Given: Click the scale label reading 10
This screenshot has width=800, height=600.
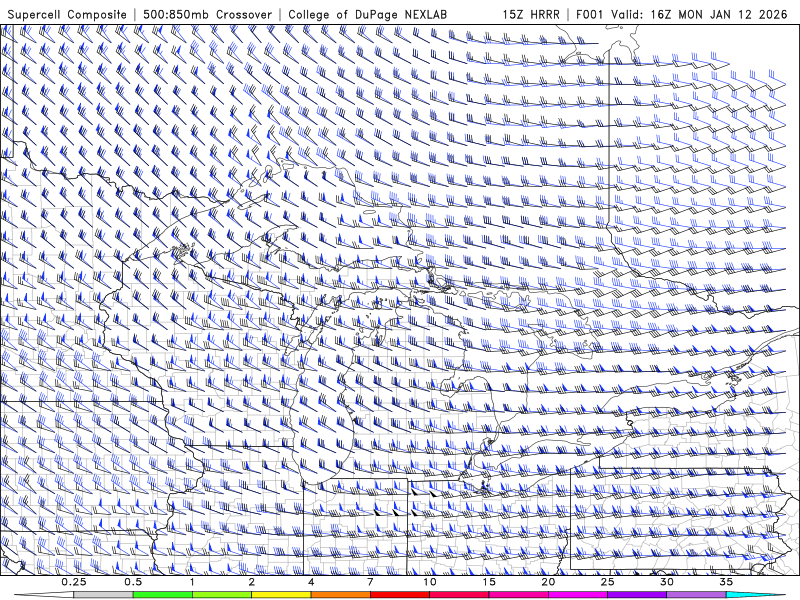Looking at the screenshot, I should click(430, 582).
